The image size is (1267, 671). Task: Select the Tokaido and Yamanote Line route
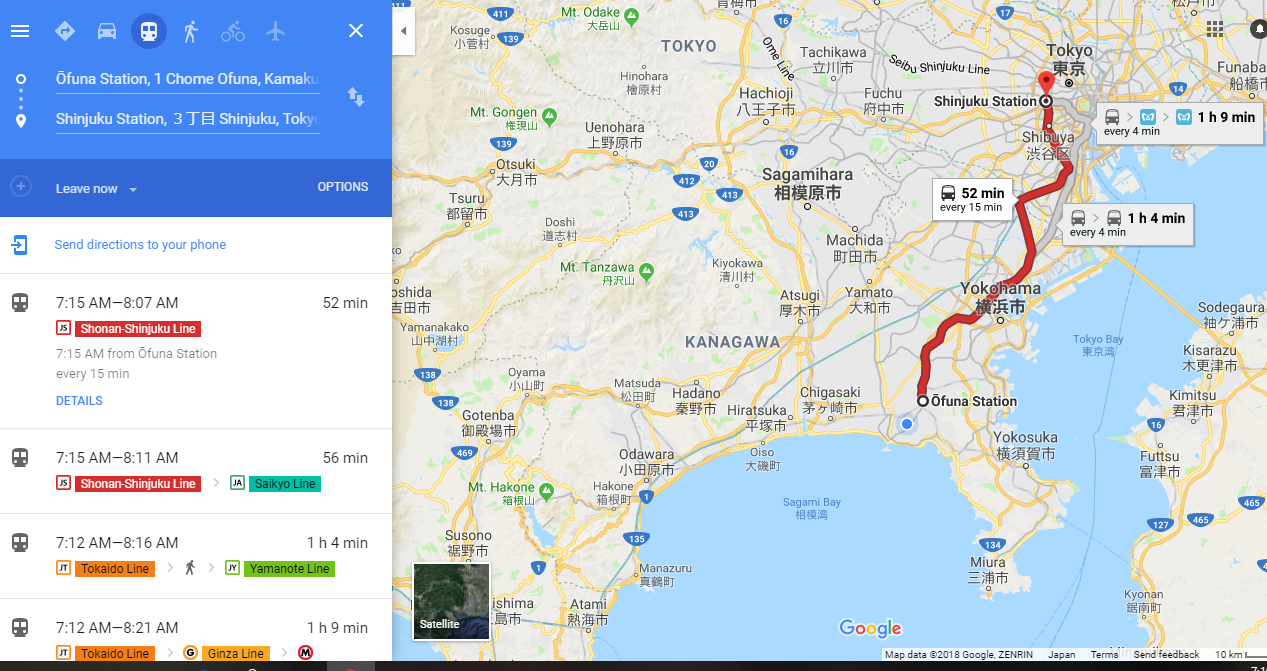(196, 556)
